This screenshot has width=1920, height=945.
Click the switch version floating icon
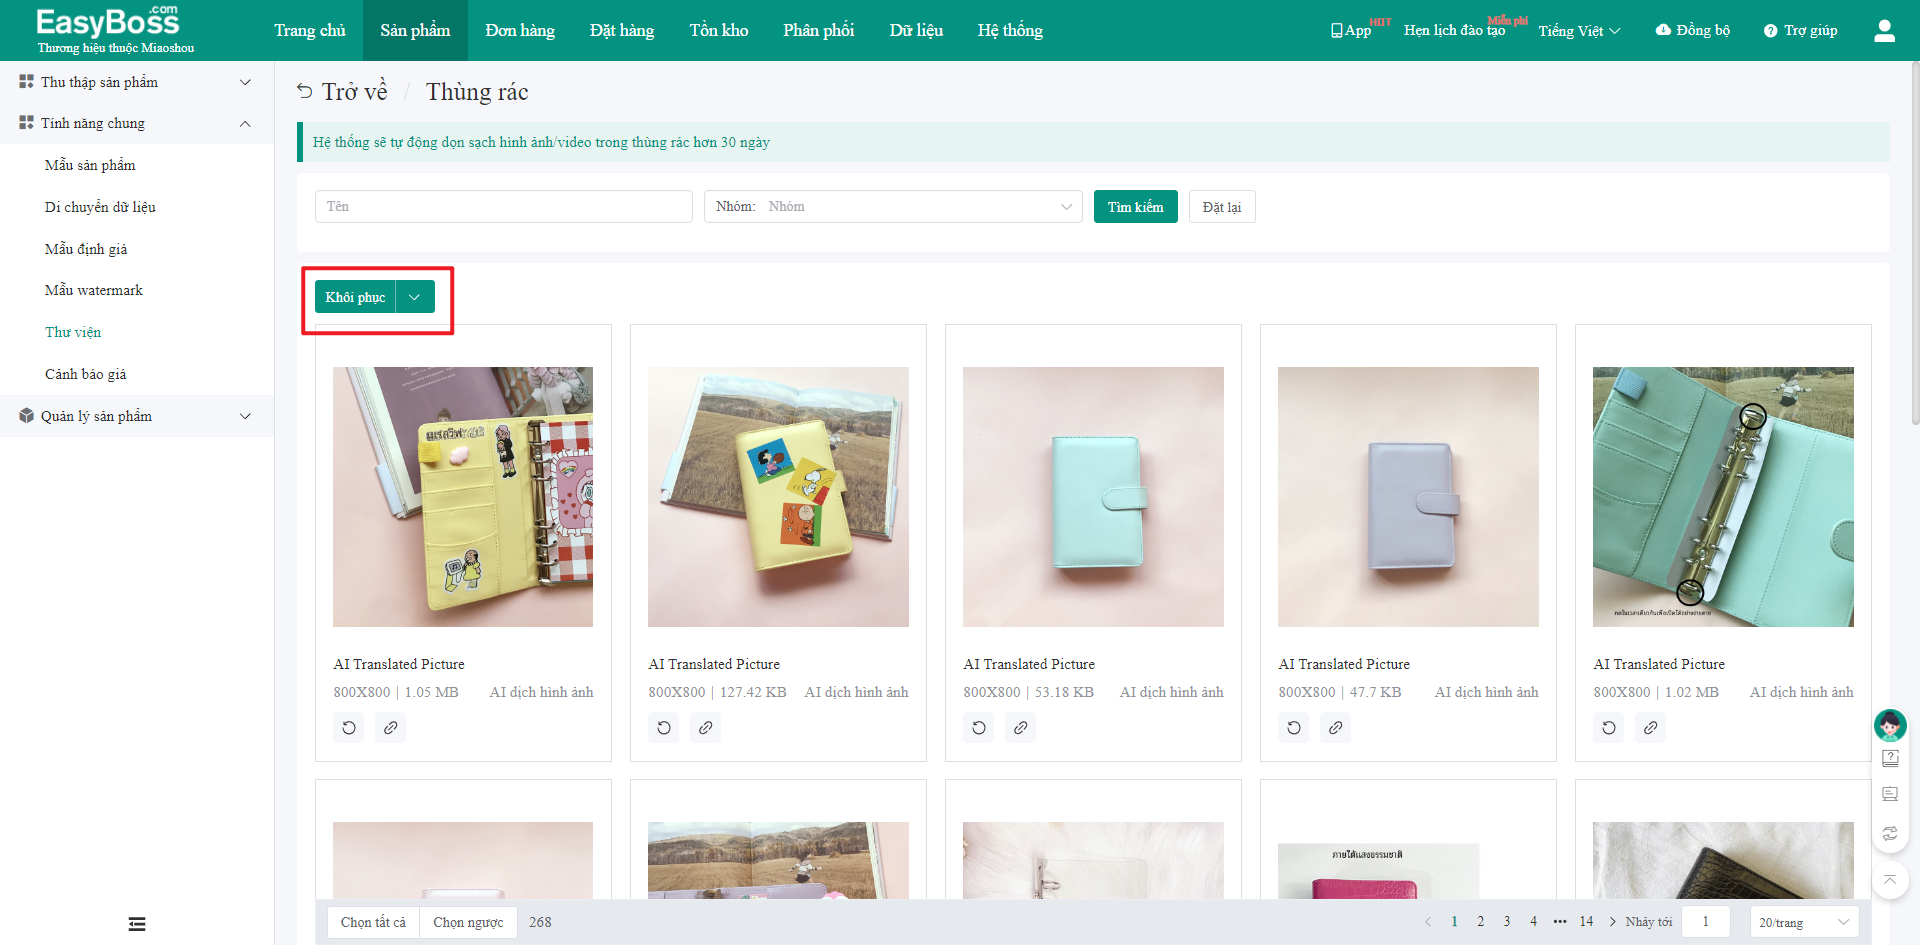point(1890,833)
